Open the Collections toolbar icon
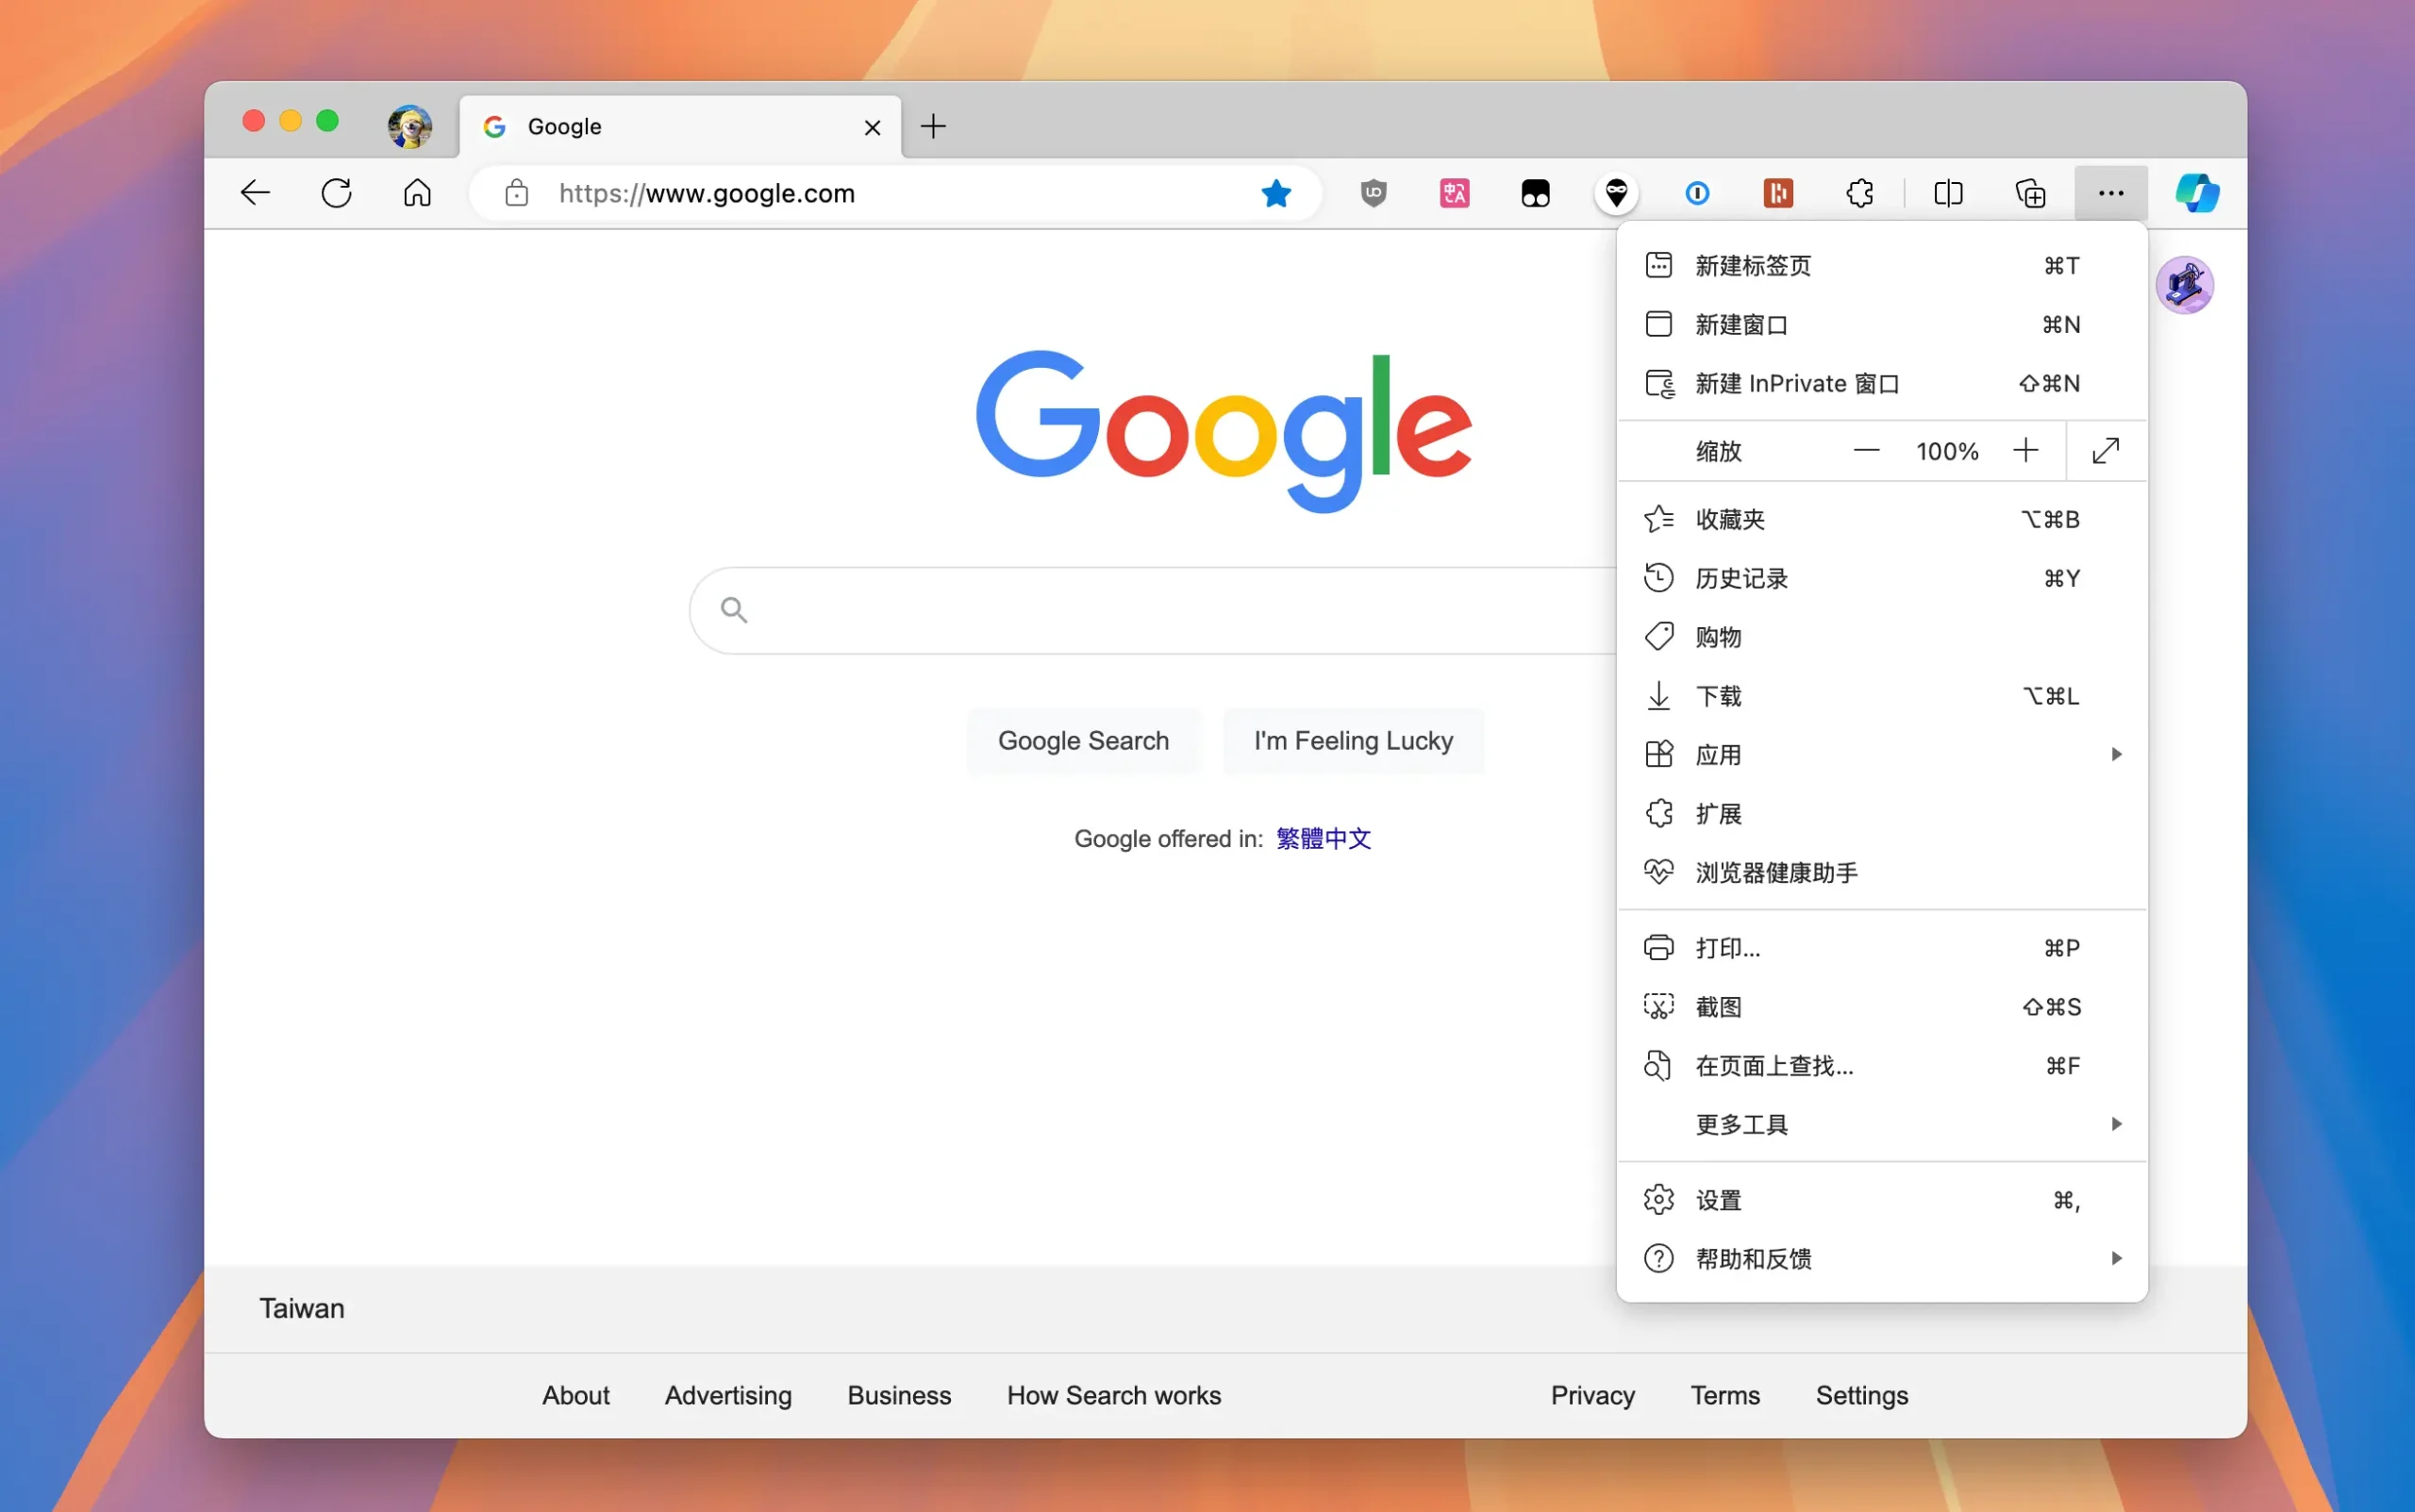Viewport: 2415px width, 1512px height. (x=2030, y=193)
